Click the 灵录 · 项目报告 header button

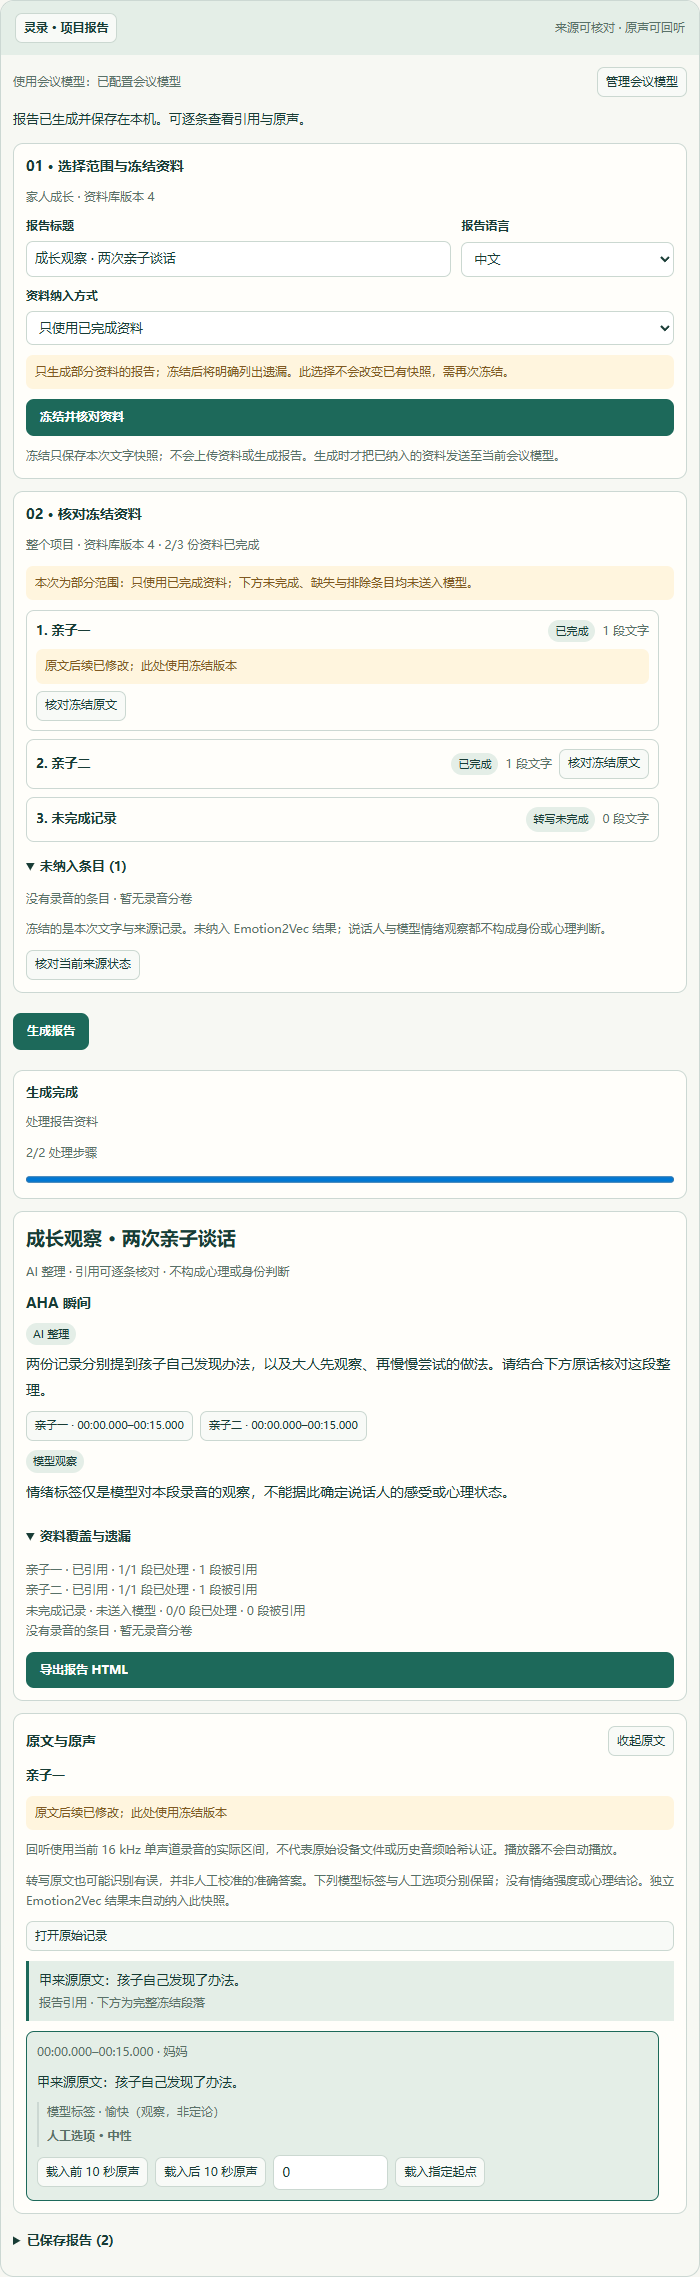coord(66,28)
